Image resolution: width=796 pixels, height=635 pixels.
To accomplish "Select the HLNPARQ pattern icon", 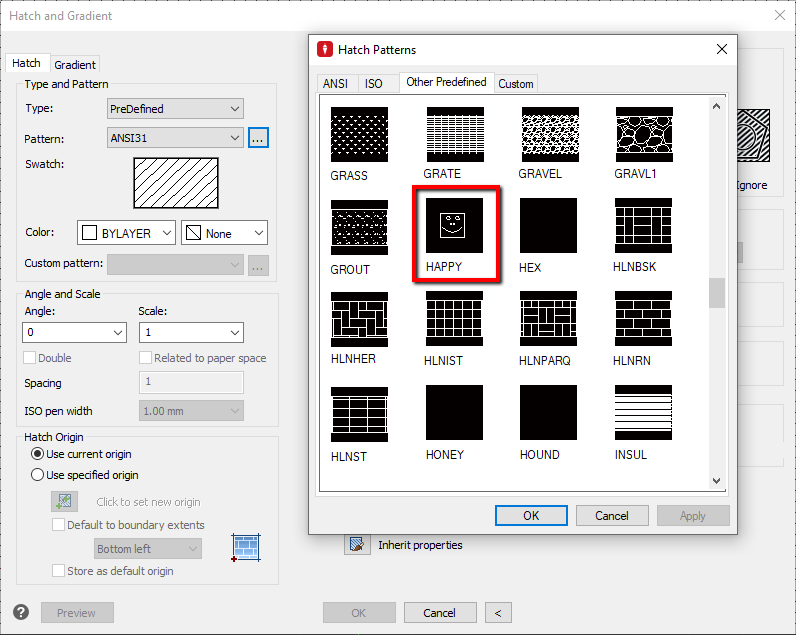I will pyautogui.click(x=549, y=319).
